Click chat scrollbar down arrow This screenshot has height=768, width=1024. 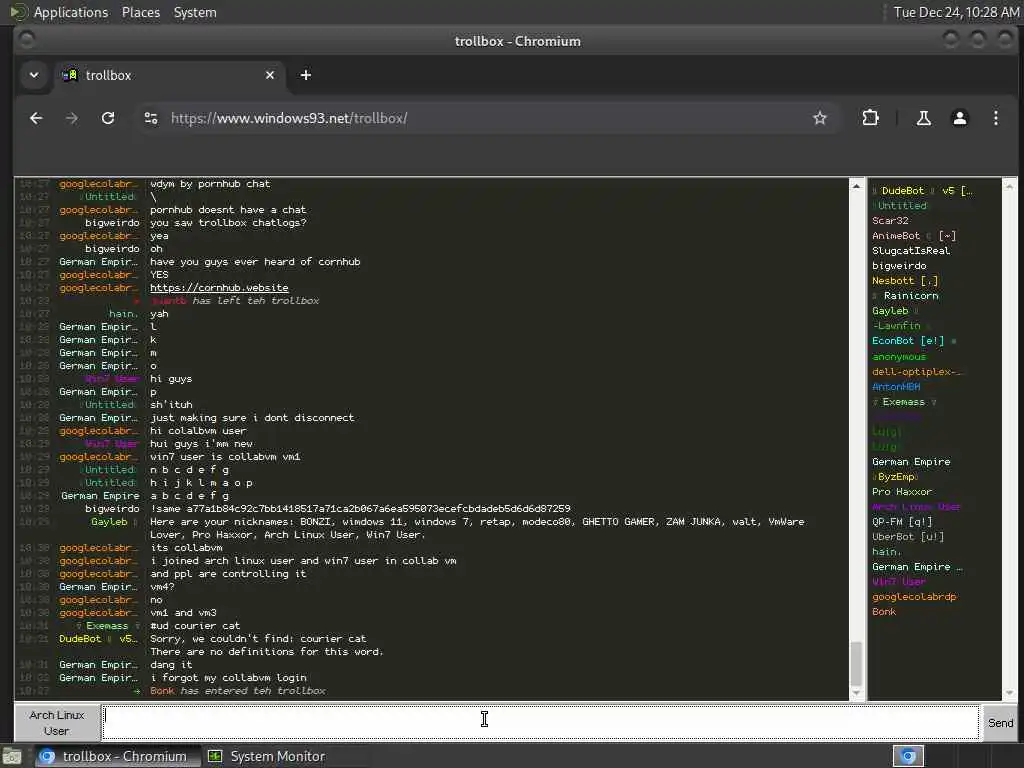click(x=856, y=693)
